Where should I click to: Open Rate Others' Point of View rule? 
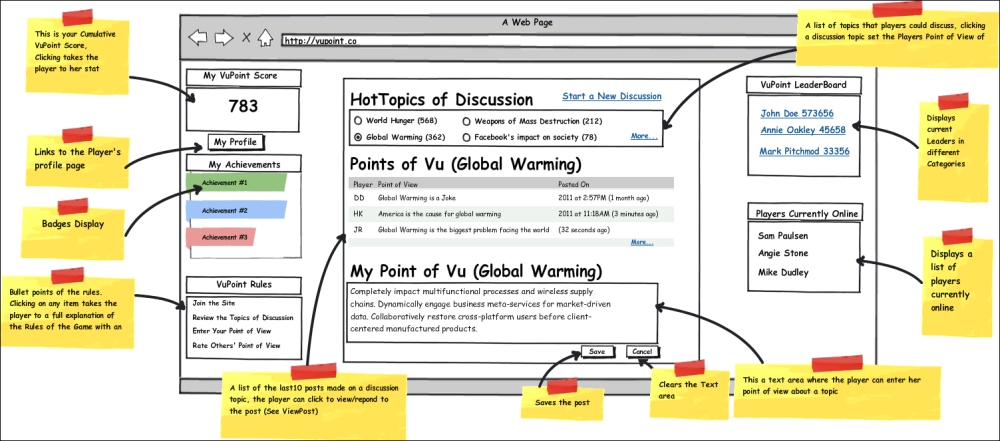click(x=236, y=345)
